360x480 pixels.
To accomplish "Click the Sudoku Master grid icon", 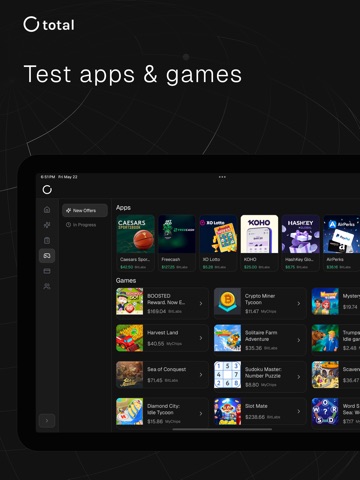I will (x=227, y=375).
